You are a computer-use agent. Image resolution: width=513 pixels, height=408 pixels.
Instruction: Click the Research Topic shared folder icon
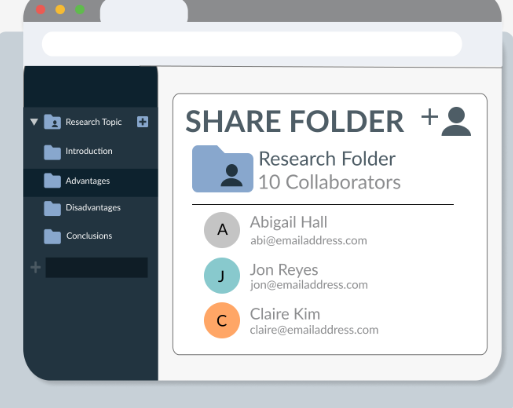(x=52, y=122)
